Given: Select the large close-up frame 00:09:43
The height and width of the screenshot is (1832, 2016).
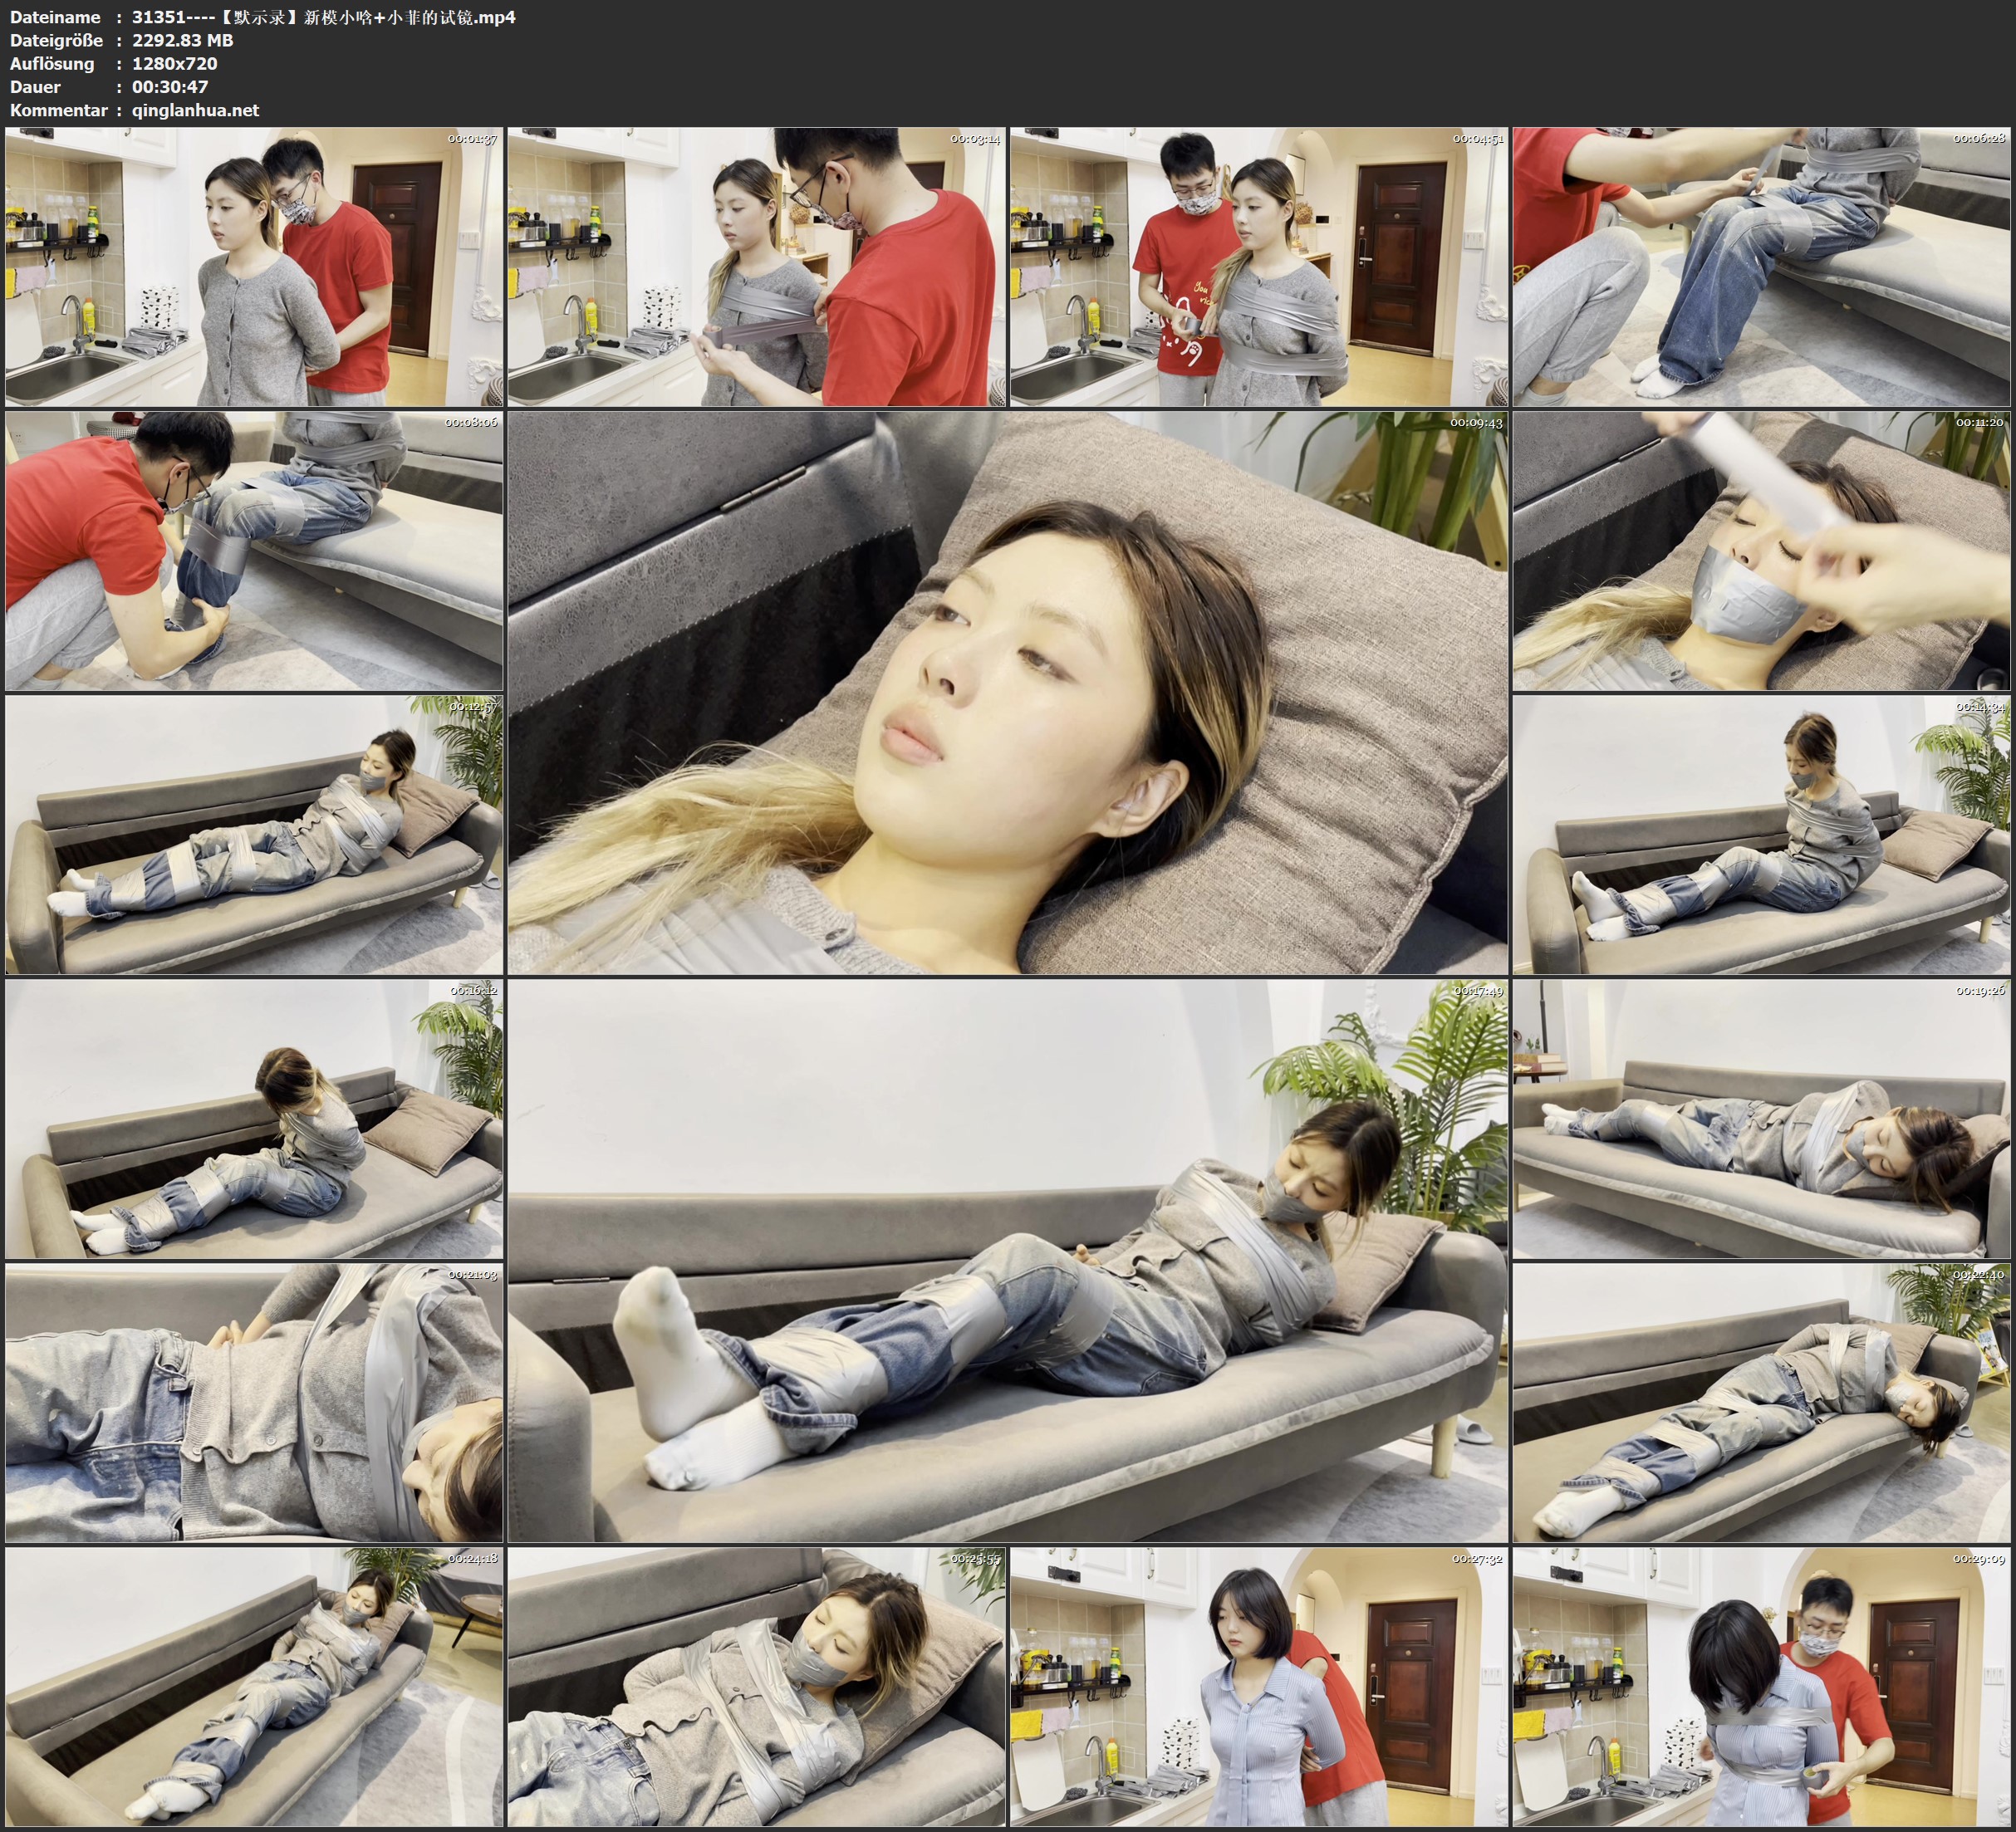Looking at the screenshot, I should click(1007, 692).
